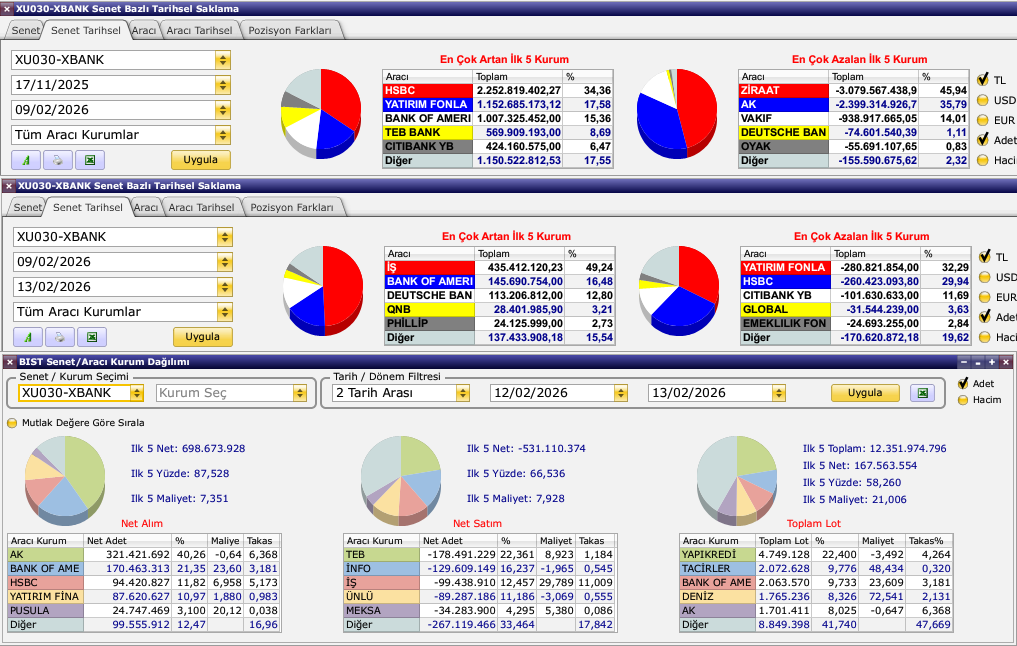Click the font 'A' icon in middle panel
This screenshot has width=1017, height=646.
coord(28,337)
